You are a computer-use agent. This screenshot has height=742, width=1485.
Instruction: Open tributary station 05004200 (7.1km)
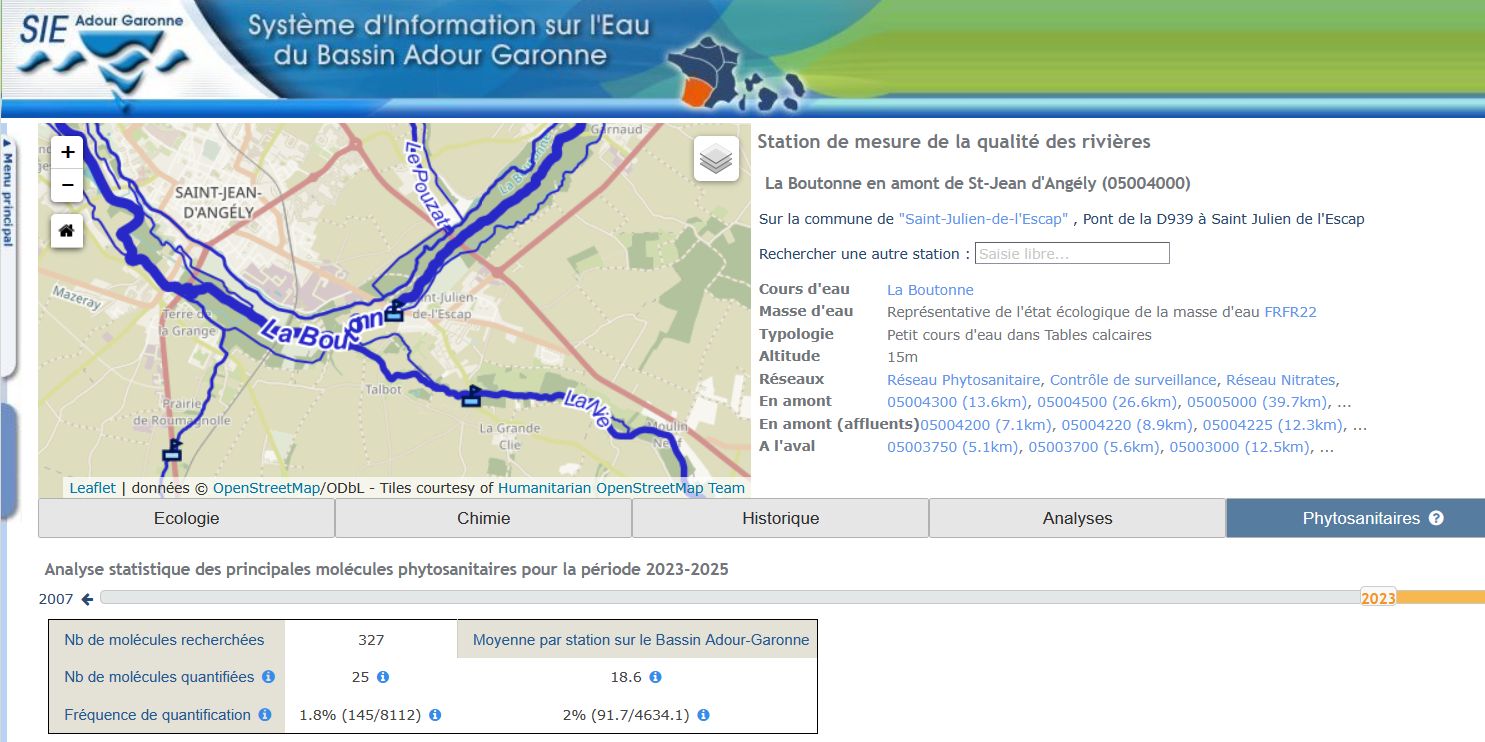click(x=986, y=425)
